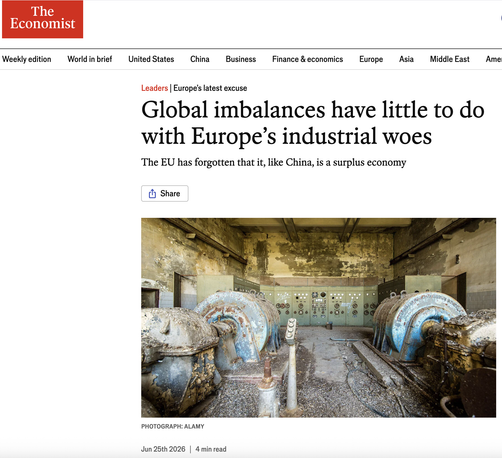502x458 pixels.
Task: Click the 'Jun 25th 2026' date
Action: coord(163,449)
